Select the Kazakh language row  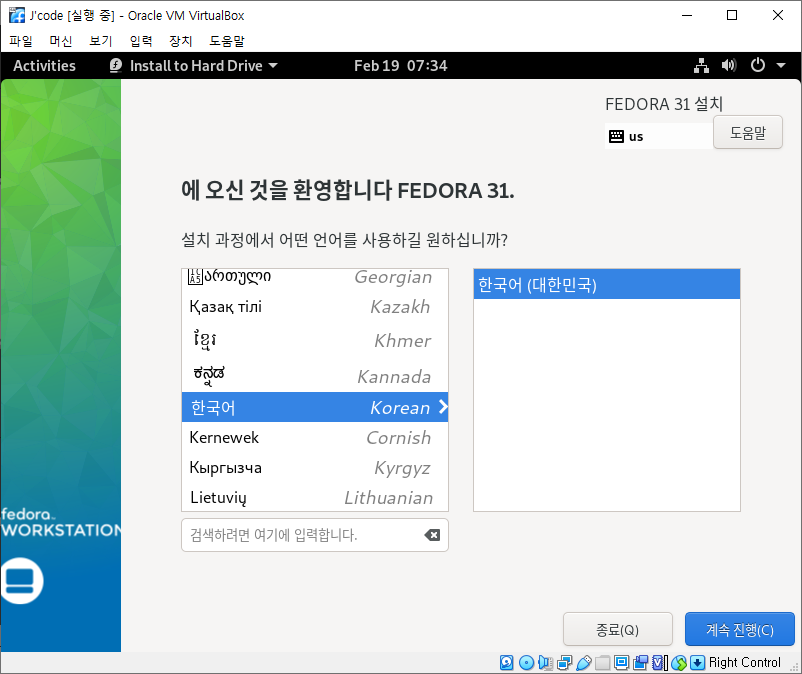click(315, 306)
